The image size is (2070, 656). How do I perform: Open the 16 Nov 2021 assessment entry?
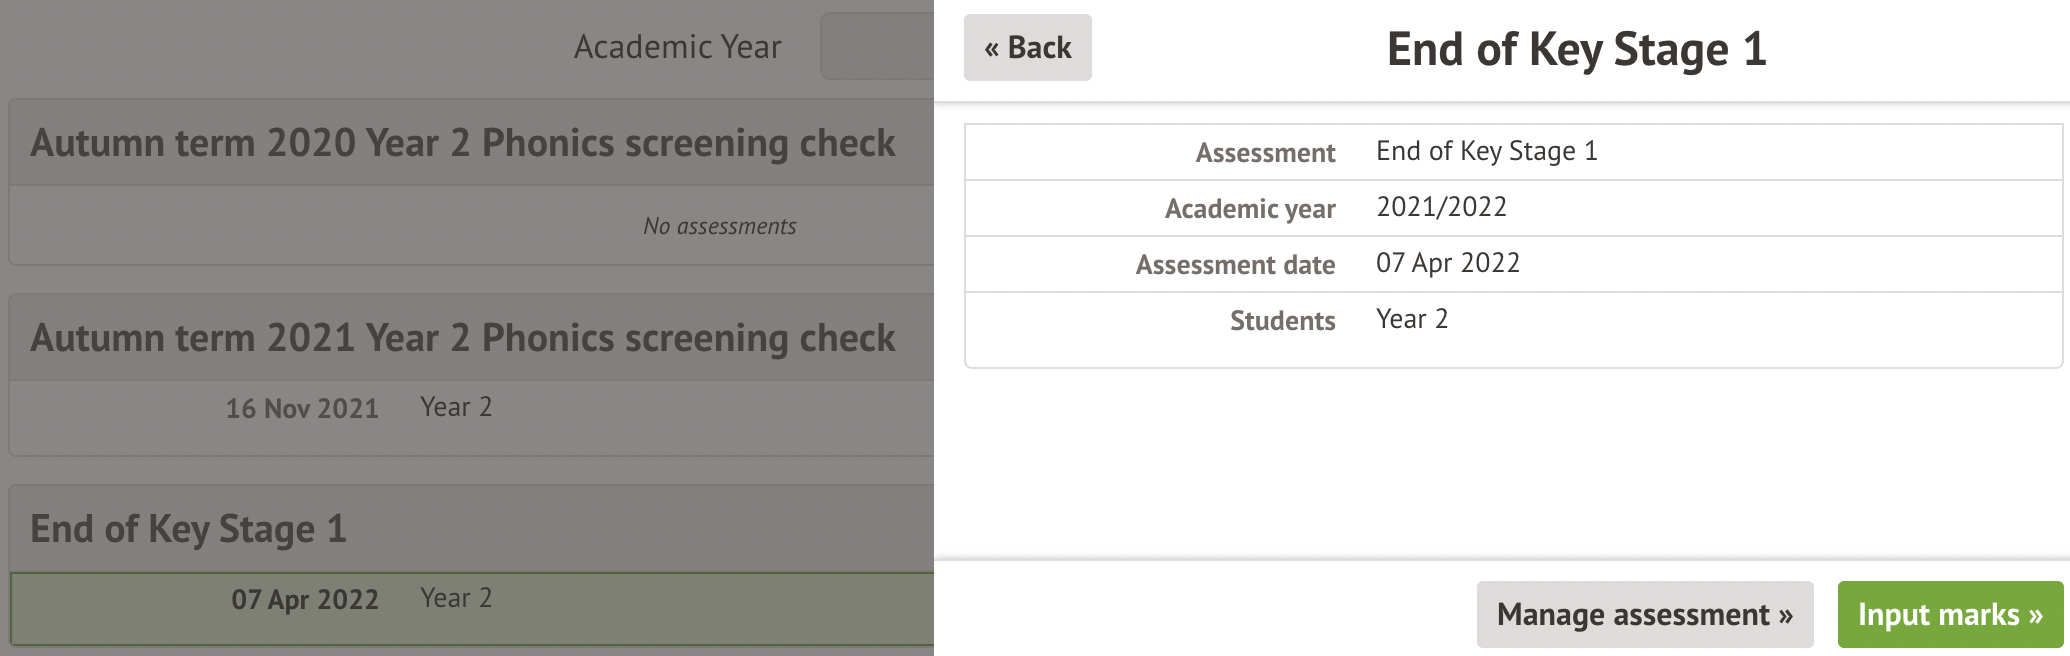point(302,408)
